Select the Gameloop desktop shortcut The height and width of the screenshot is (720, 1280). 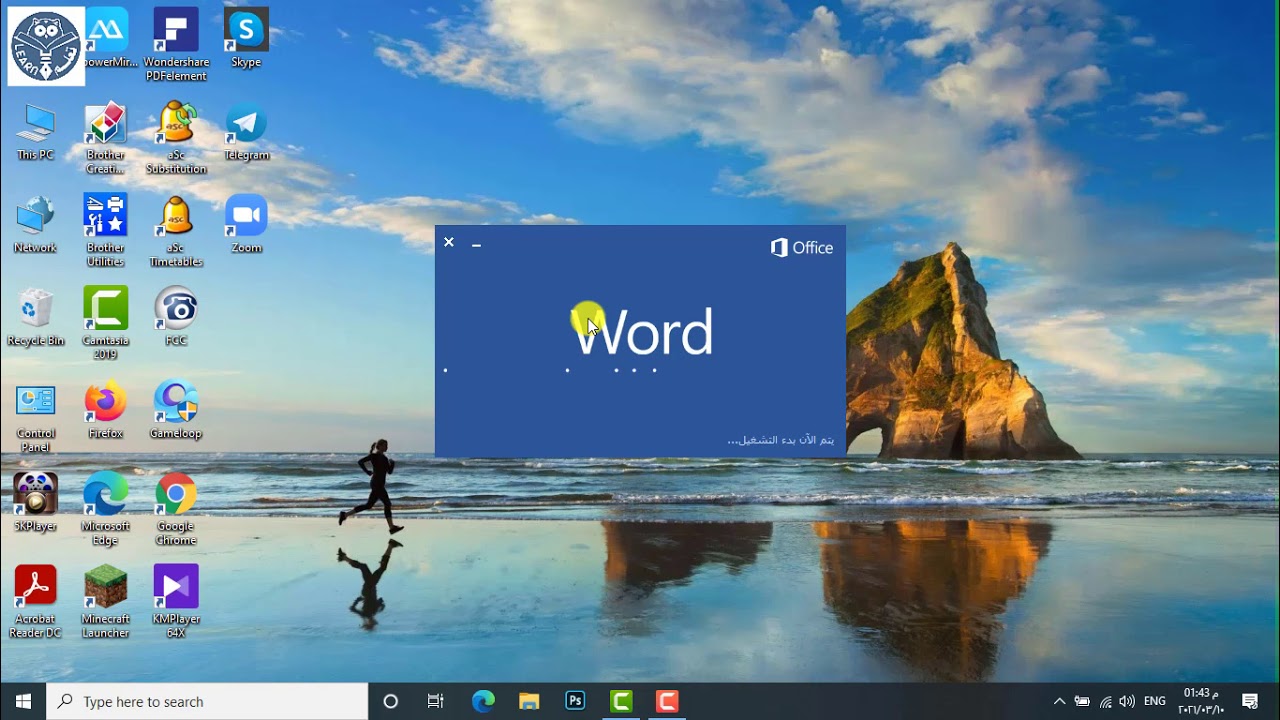pos(176,411)
